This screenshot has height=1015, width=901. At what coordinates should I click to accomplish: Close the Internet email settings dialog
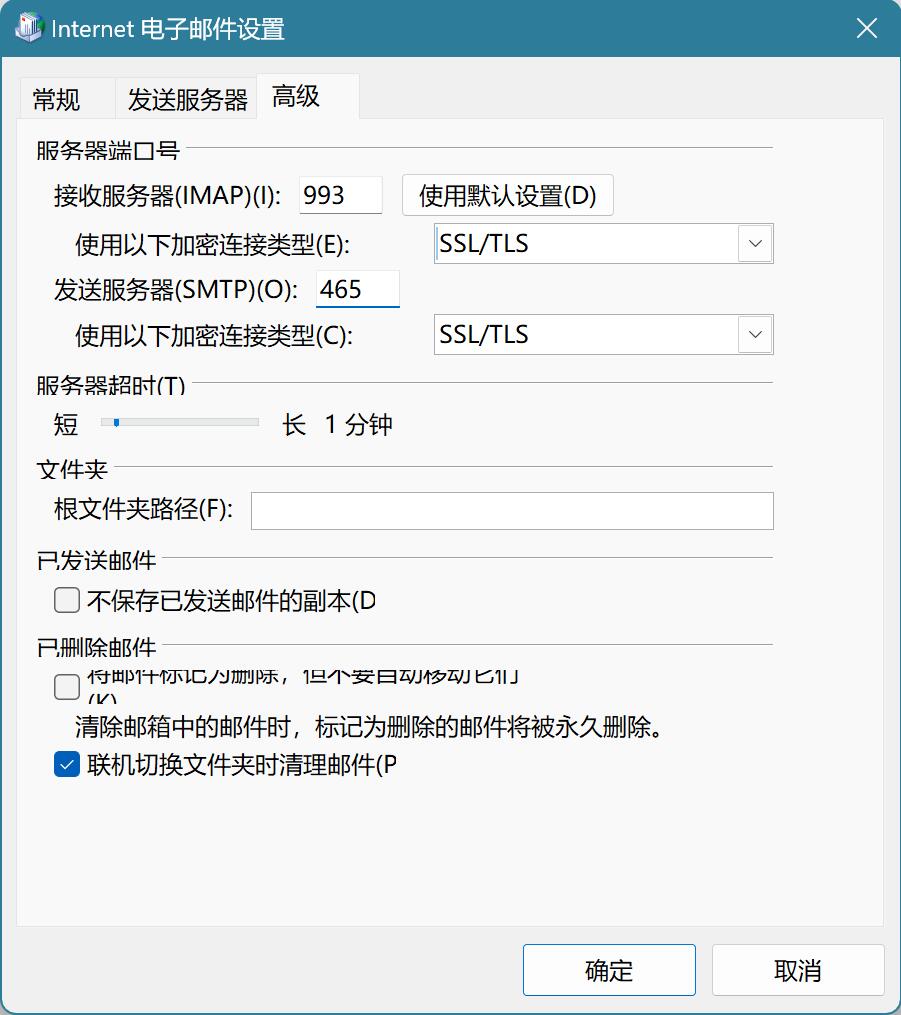[x=866, y=28]
